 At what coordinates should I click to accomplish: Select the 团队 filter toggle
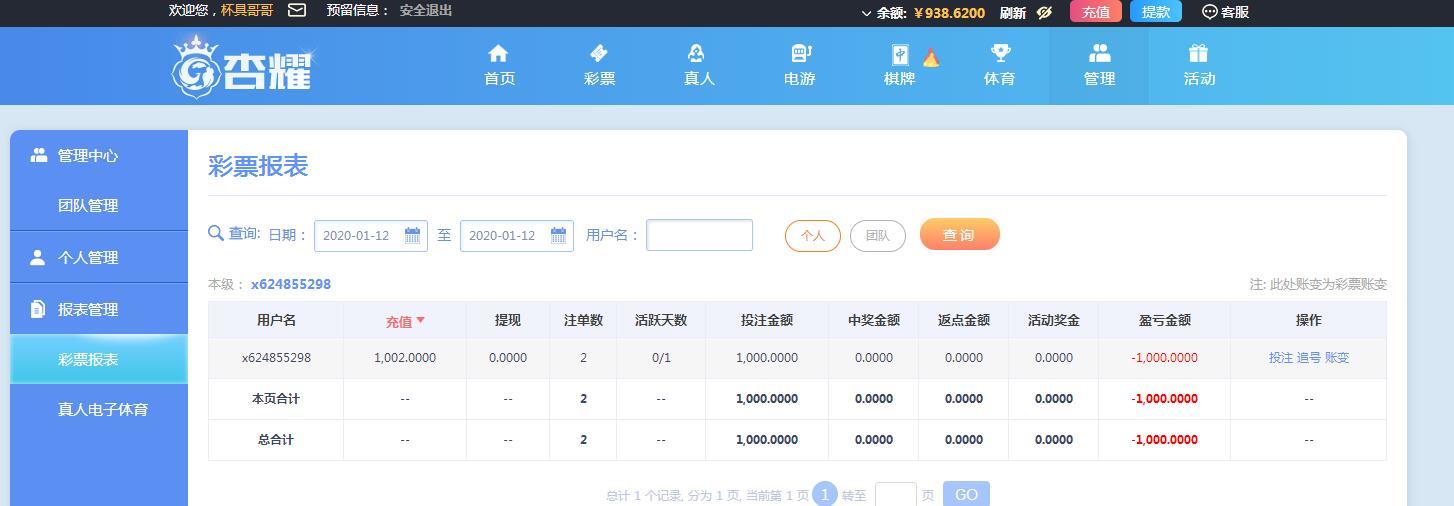[x=878, y=236]
